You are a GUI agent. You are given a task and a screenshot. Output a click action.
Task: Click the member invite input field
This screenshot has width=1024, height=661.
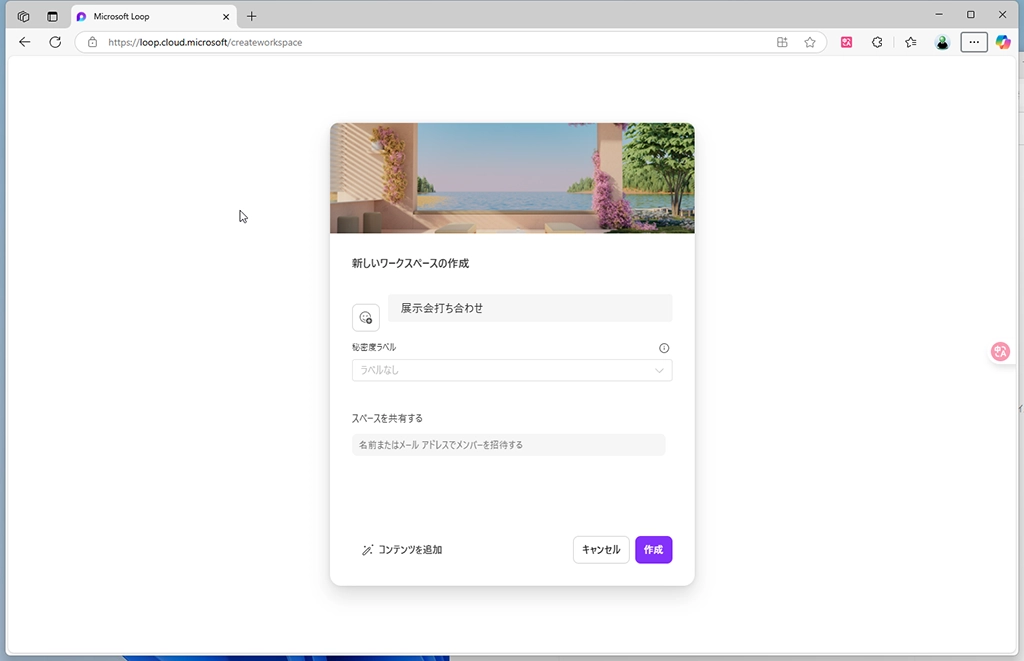(508, 445)
